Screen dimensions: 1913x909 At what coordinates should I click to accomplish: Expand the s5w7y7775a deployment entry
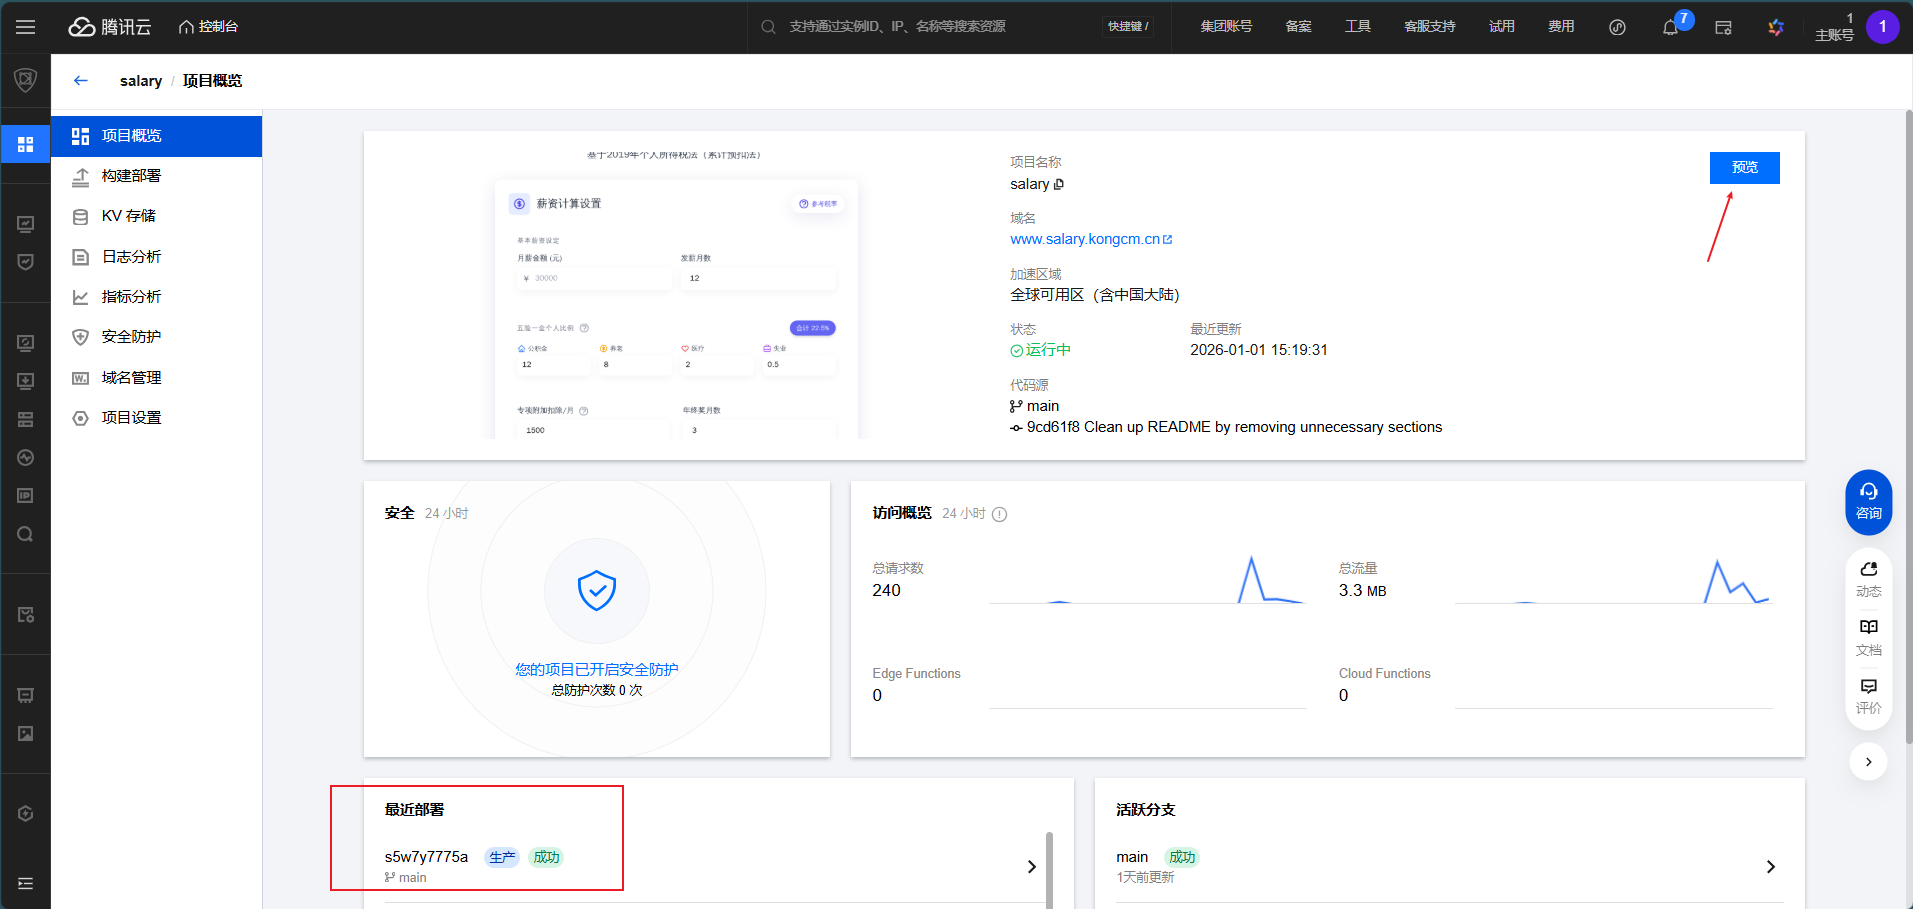pyautogui.click(x=1031, y=867)
